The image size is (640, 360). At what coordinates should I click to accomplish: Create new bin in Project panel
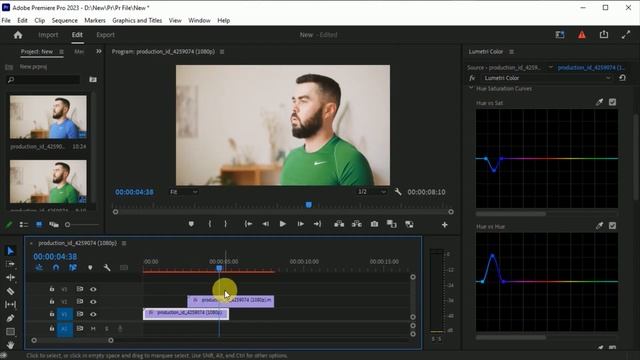pos(93,80)
